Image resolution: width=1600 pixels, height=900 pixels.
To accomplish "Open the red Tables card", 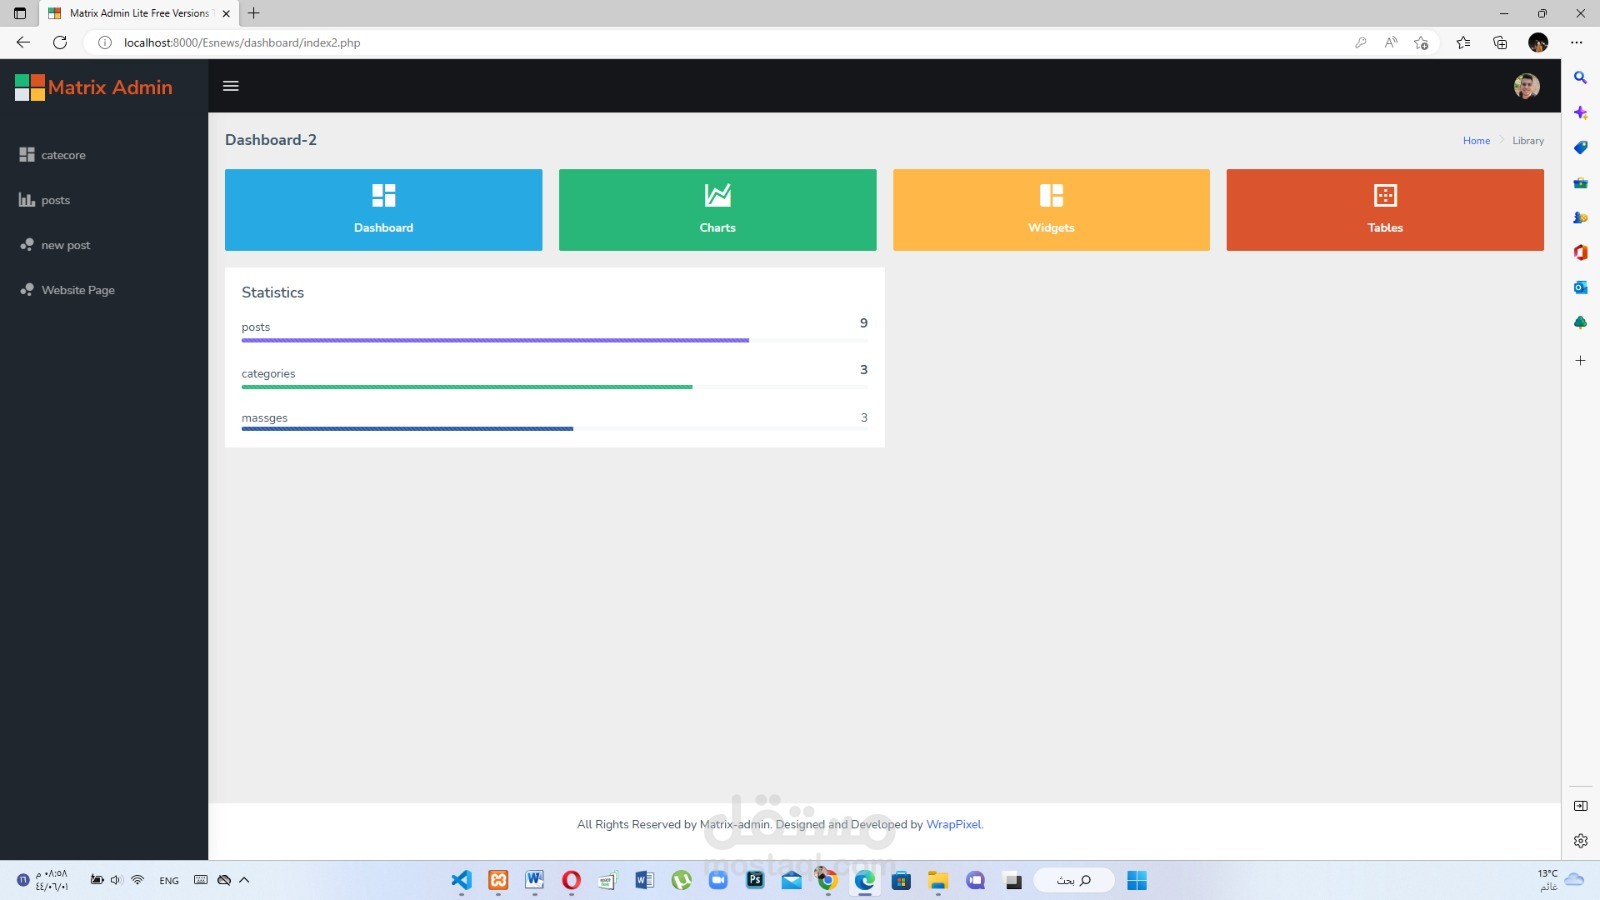I will click(x=1385, y=210).
